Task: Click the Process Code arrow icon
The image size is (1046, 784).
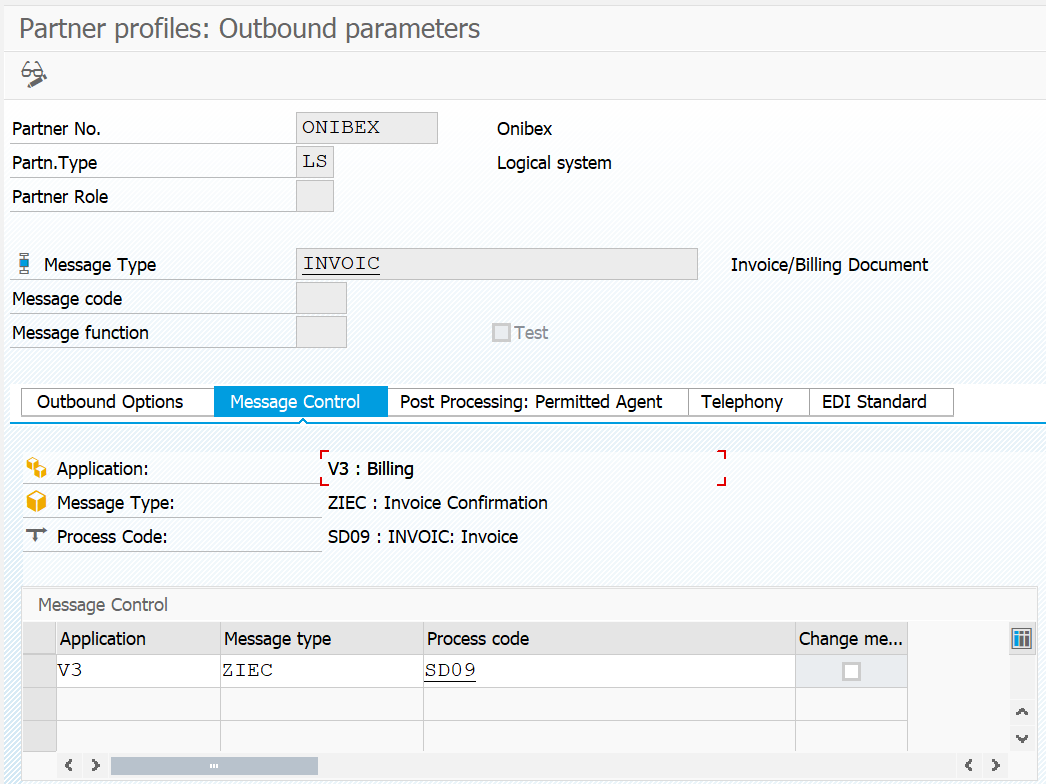Action: pos(37,536)
